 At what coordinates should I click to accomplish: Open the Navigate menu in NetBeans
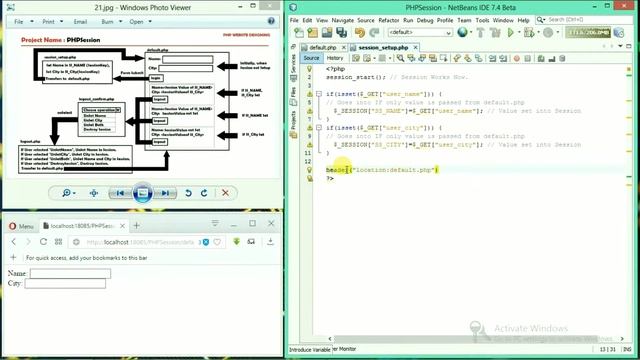(342, 20)
